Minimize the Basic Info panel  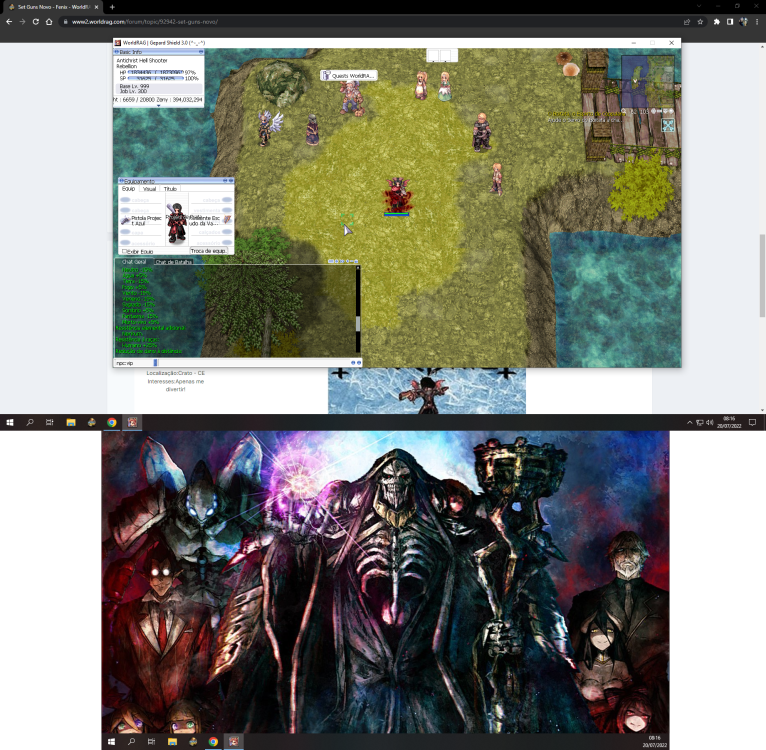pos(200,52)
